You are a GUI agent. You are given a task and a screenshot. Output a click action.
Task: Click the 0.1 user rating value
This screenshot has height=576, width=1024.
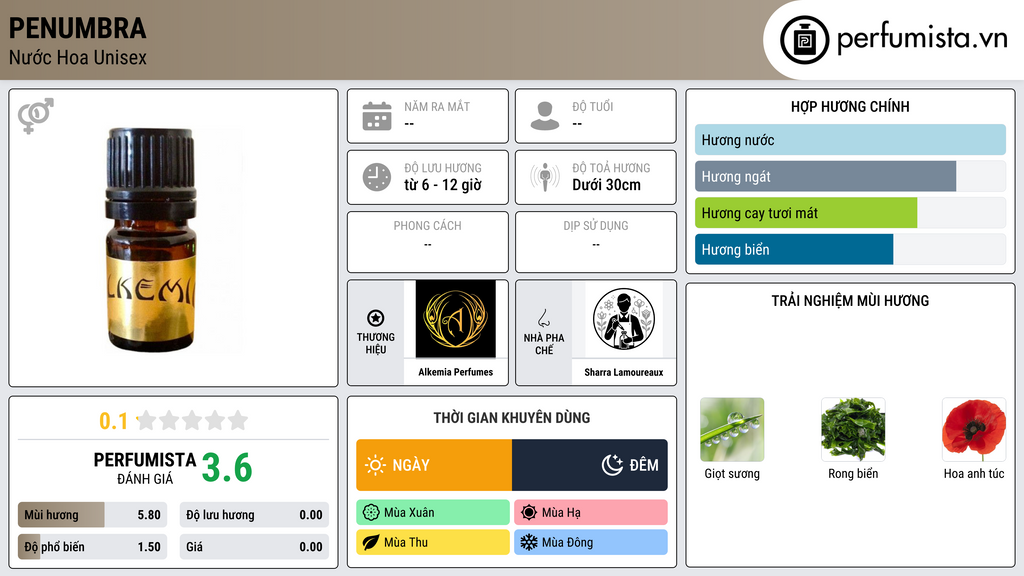[x=114, y=421]
